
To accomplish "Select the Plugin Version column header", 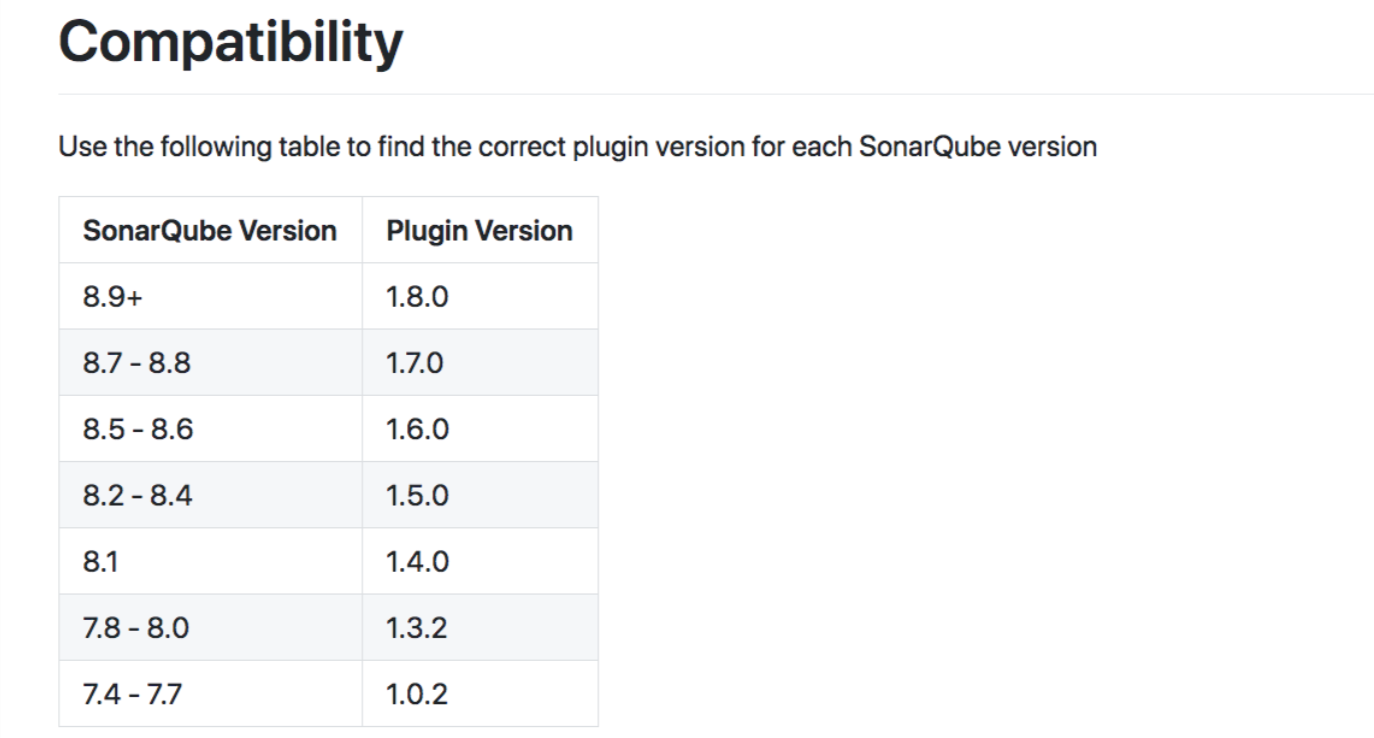I will click(x=480, y=230).
